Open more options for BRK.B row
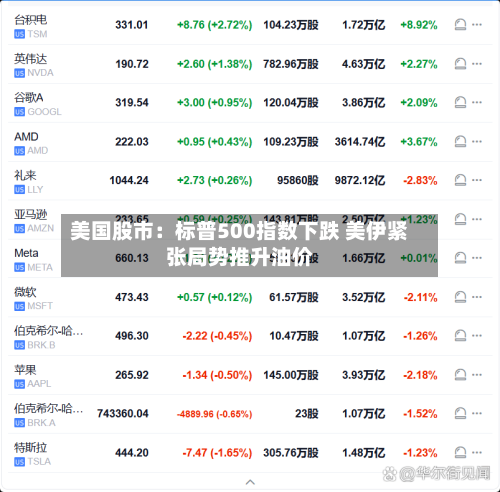This screenshot has height=492, width=500. click(x=477, y=335)
